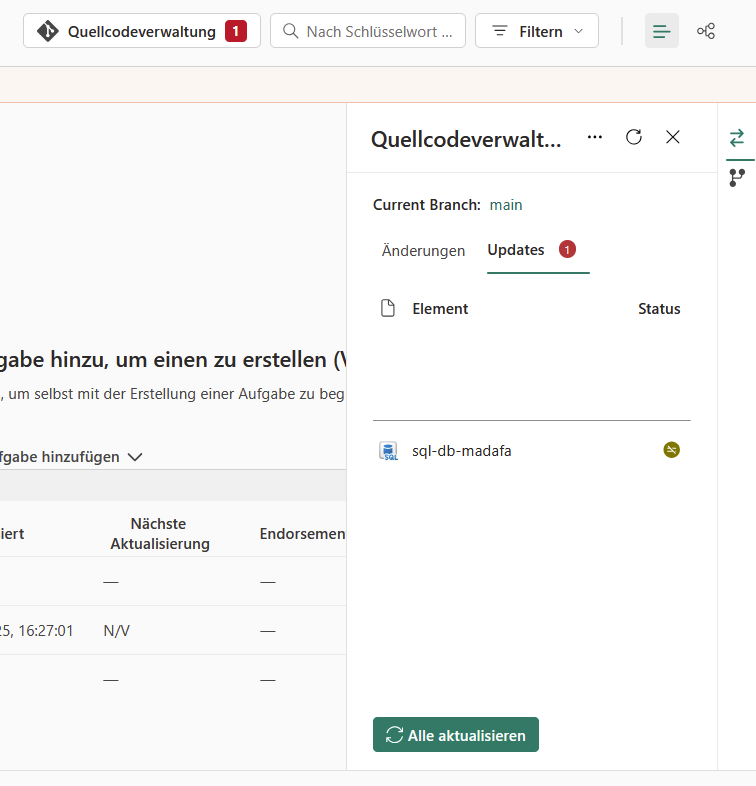Click the status icon for sql-db-madafa
This screenshot has height=786, width=756.
(x=671, y=450)
